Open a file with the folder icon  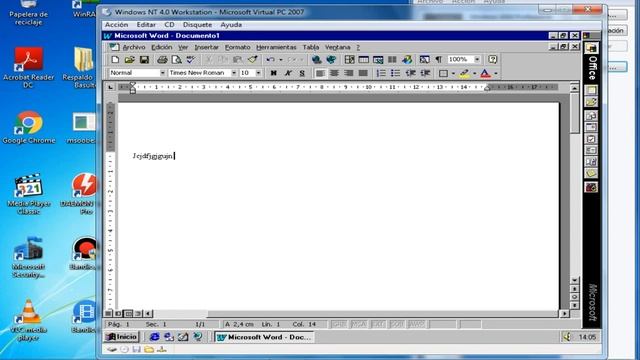(129, 60)
